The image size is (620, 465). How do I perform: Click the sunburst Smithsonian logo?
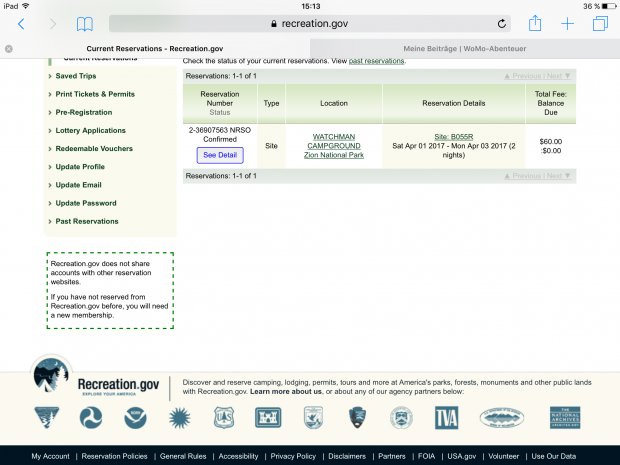click(180, 418)
